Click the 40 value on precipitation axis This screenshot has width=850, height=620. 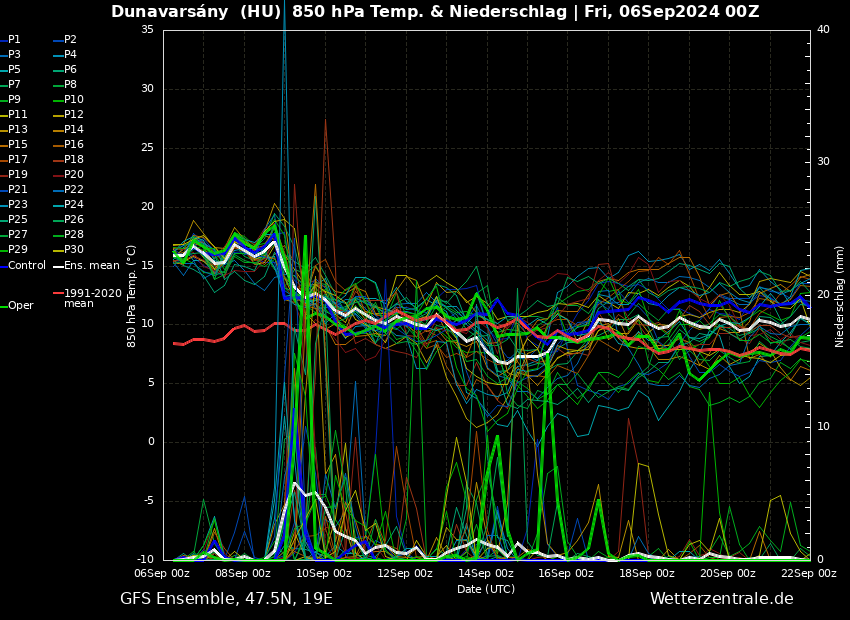pyautogui.click(x=823, y=30)
